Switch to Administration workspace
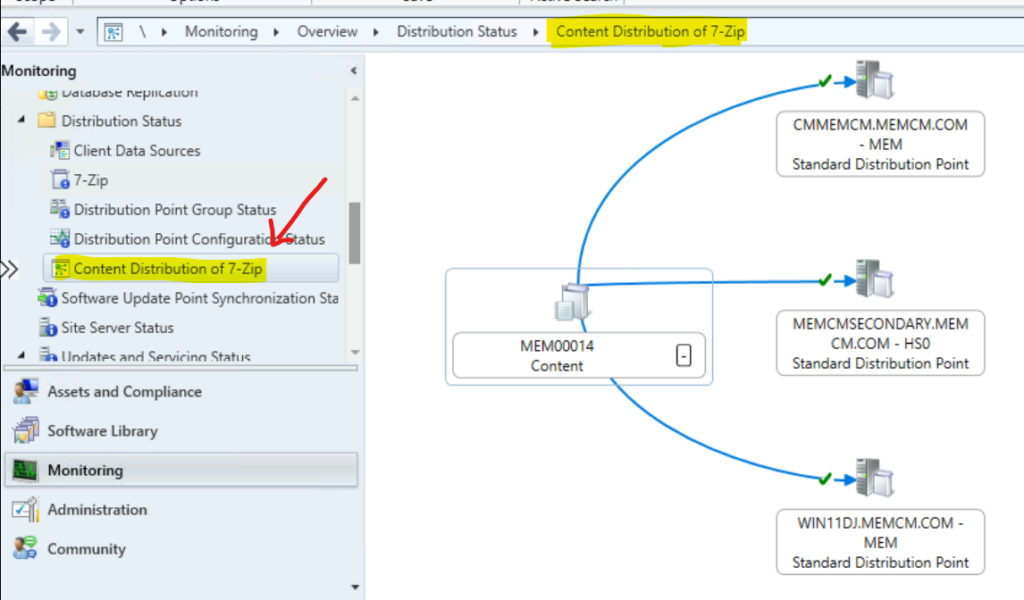Screen dimensions: 1024x600 point(181,509)
